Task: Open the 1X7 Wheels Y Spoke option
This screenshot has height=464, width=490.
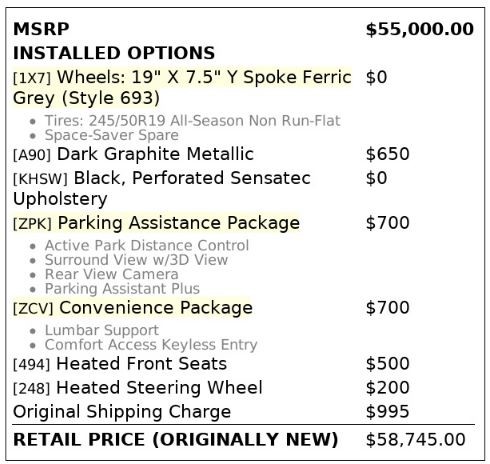Action: point(182,87)
